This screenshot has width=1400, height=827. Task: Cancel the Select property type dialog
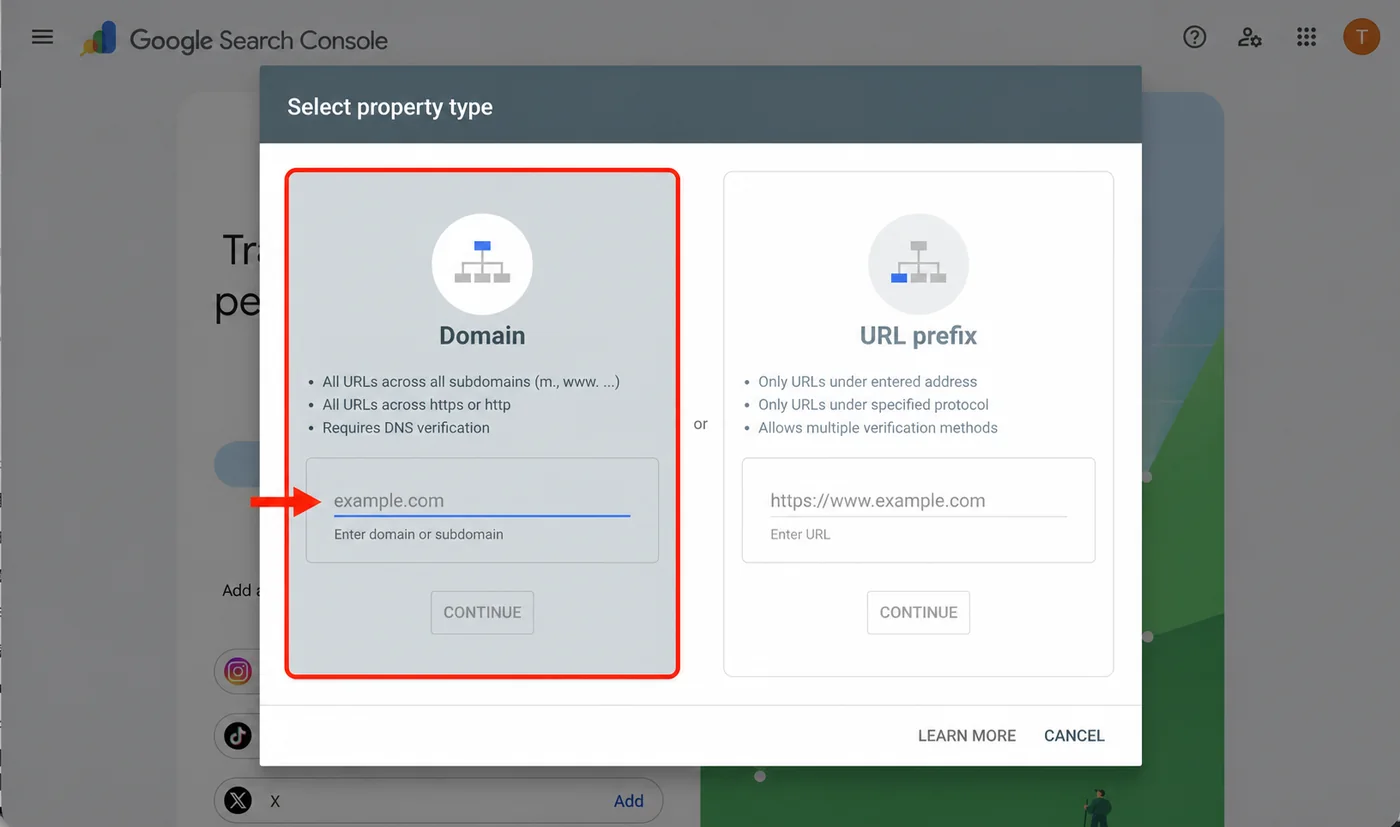tap(1074, 736)
